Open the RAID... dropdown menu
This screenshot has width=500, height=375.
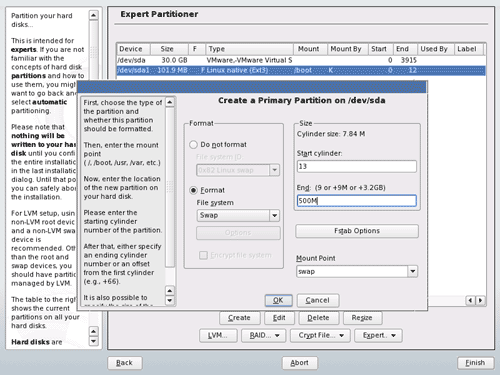(265, 336)
